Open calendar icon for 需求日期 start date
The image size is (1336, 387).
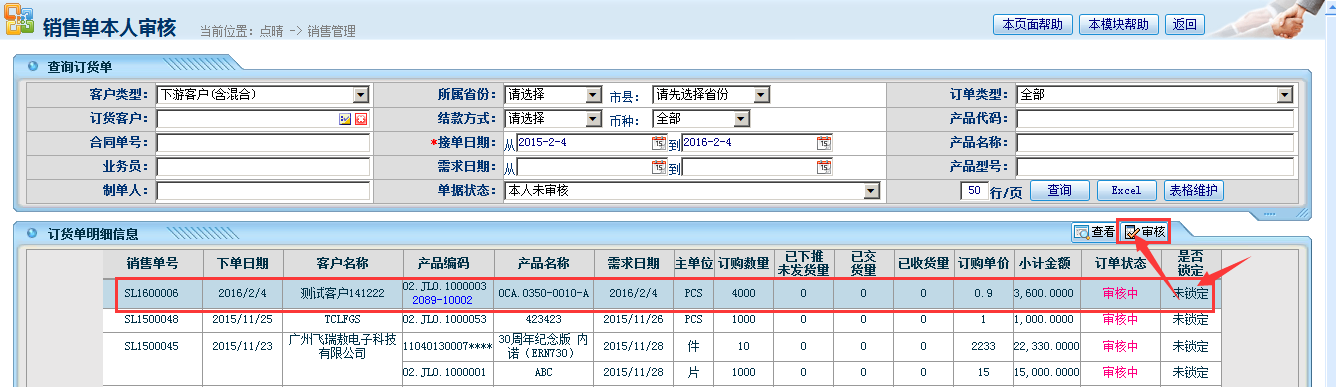658,167
